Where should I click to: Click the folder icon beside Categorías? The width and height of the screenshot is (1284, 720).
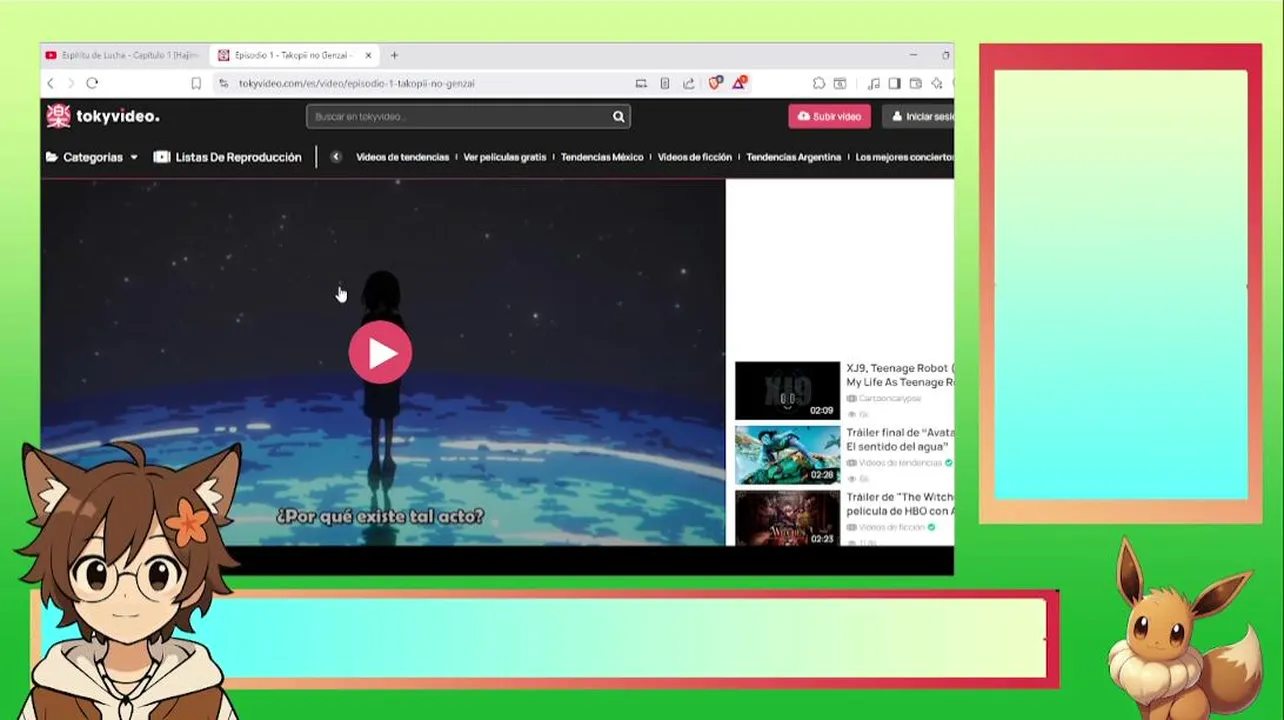point(52,157)
